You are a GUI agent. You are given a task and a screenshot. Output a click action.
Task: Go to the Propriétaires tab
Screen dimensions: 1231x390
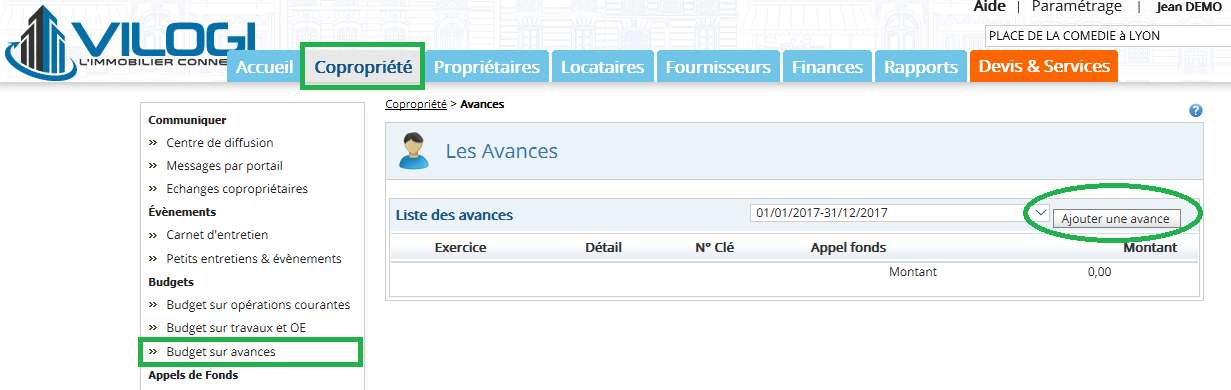coord(488,67)
